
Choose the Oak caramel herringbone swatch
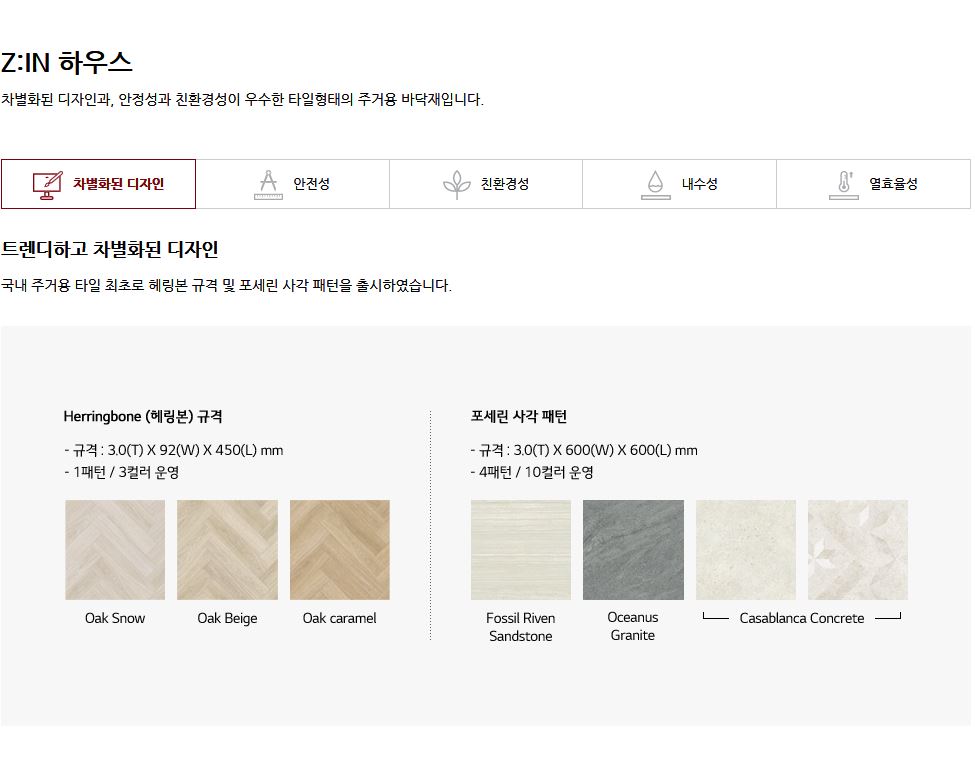tap(340, 549)
